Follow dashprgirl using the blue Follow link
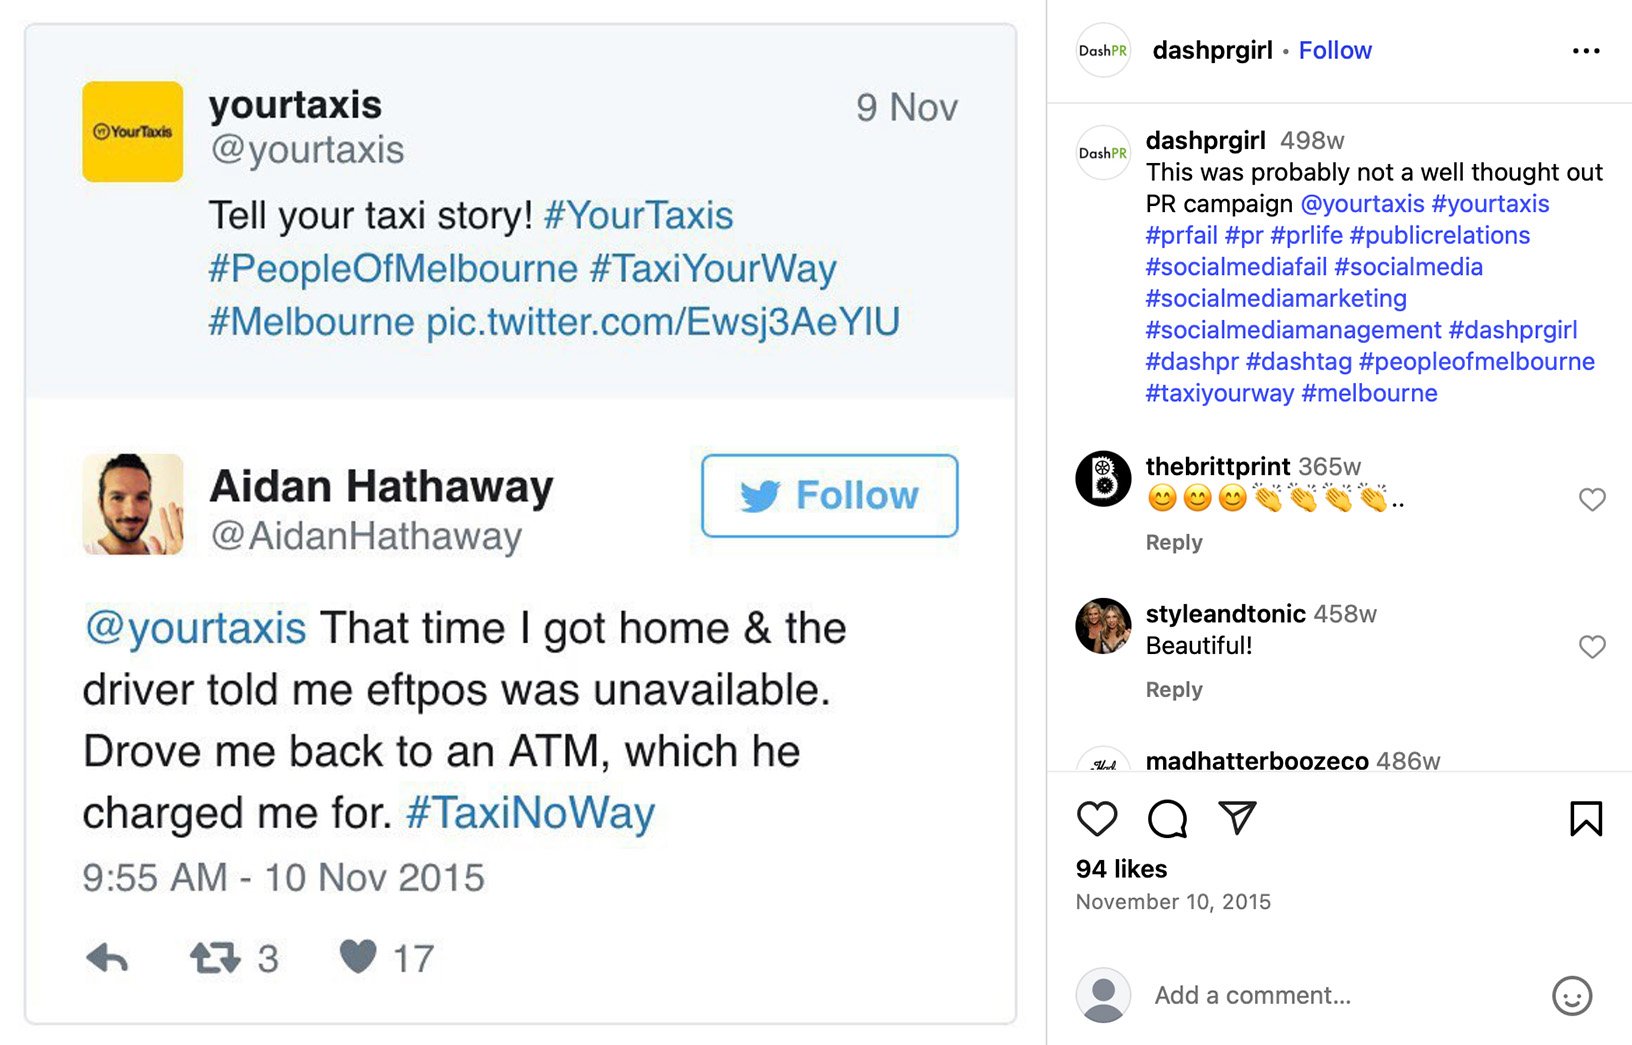 pyautogui.click(x=1334, y=49)
